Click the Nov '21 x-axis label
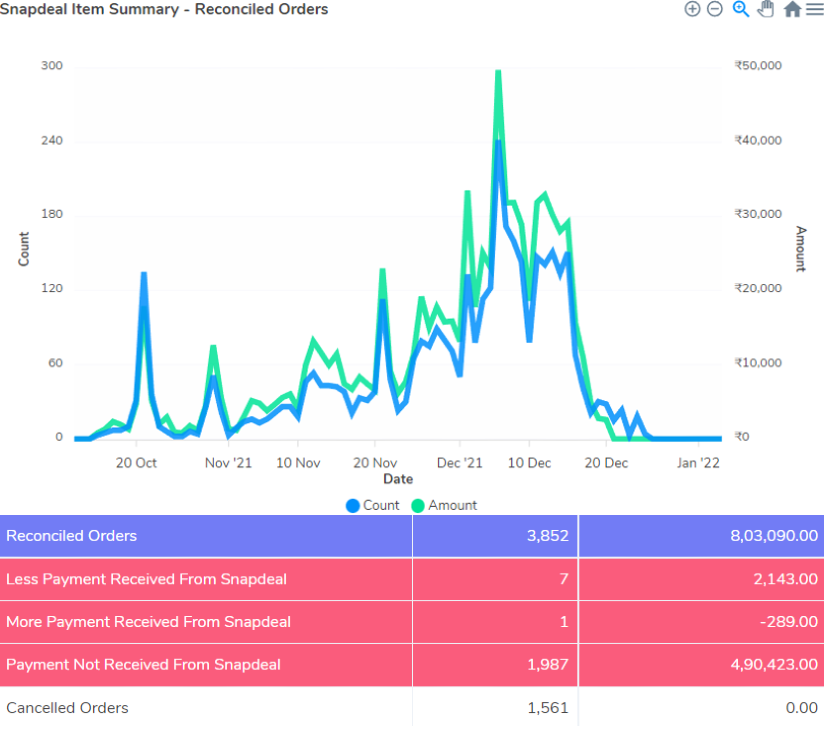 [228, 463]
